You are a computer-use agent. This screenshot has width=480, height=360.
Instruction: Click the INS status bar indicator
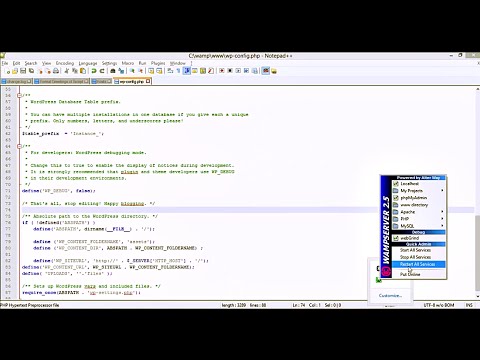click(x=469, y=305)
